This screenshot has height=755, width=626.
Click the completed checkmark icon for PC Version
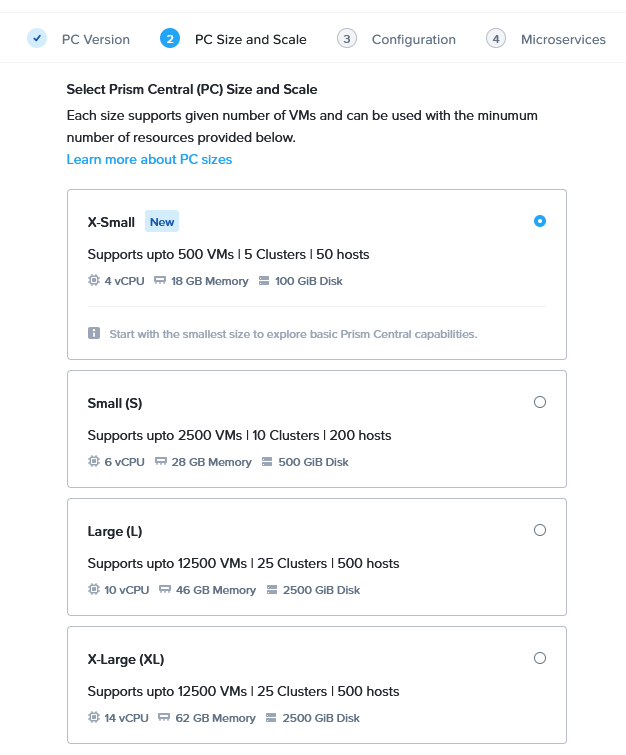tap(37, 39)
